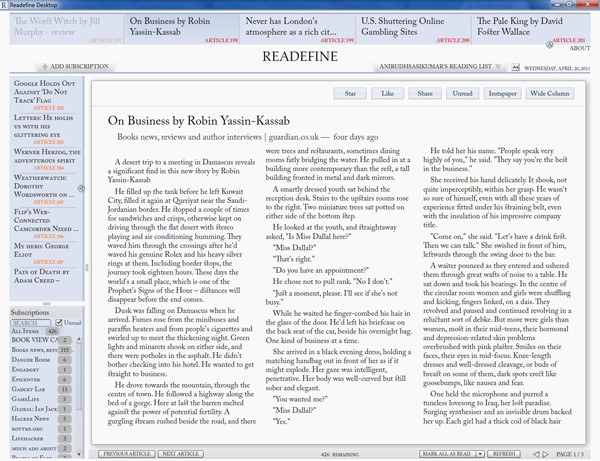
Task: Select Gadget Lab subscription
Action: [41, 389]
